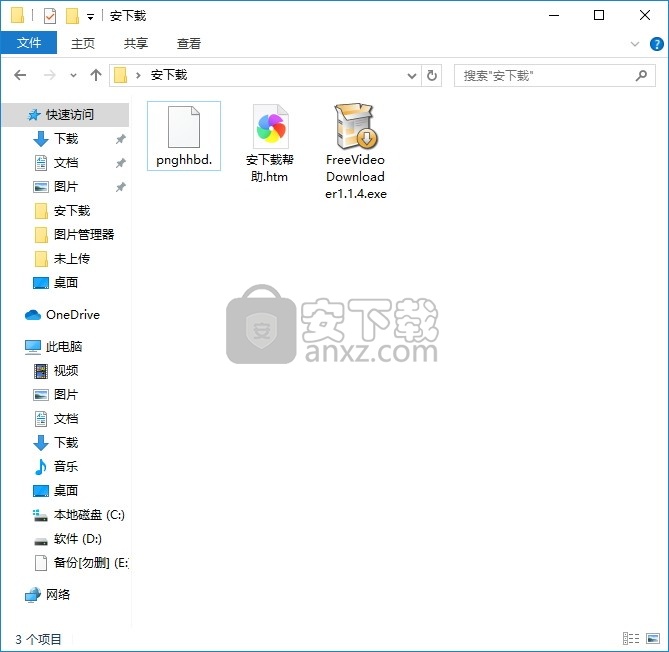
Task: Click the search magnifier icon
Action: point(641,76)
